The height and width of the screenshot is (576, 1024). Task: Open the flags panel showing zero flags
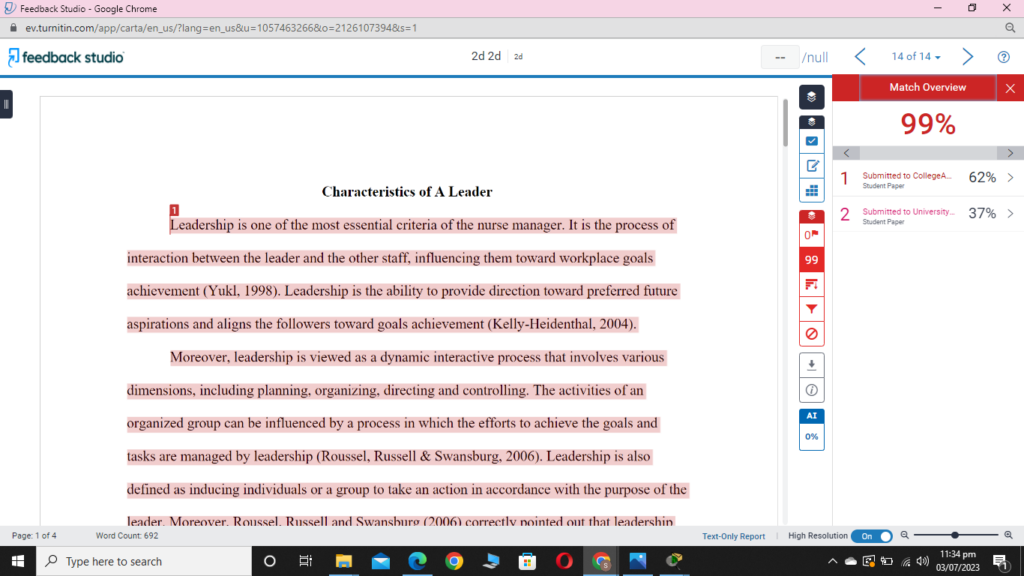click(x=811, y=234)
